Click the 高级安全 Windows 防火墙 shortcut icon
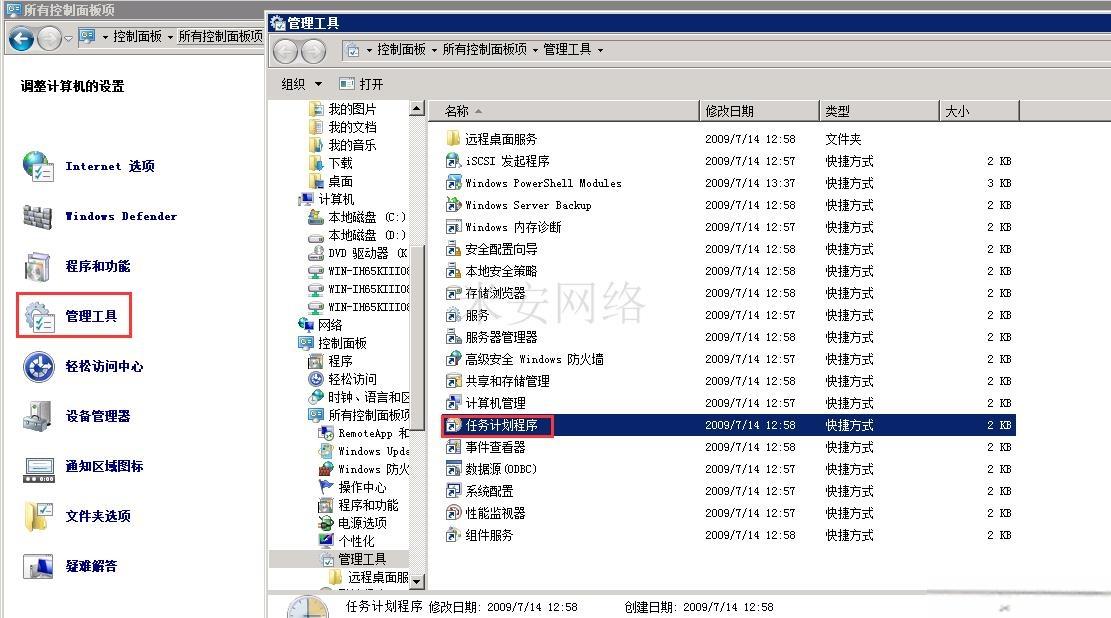1111x618 pixels. 453,359
